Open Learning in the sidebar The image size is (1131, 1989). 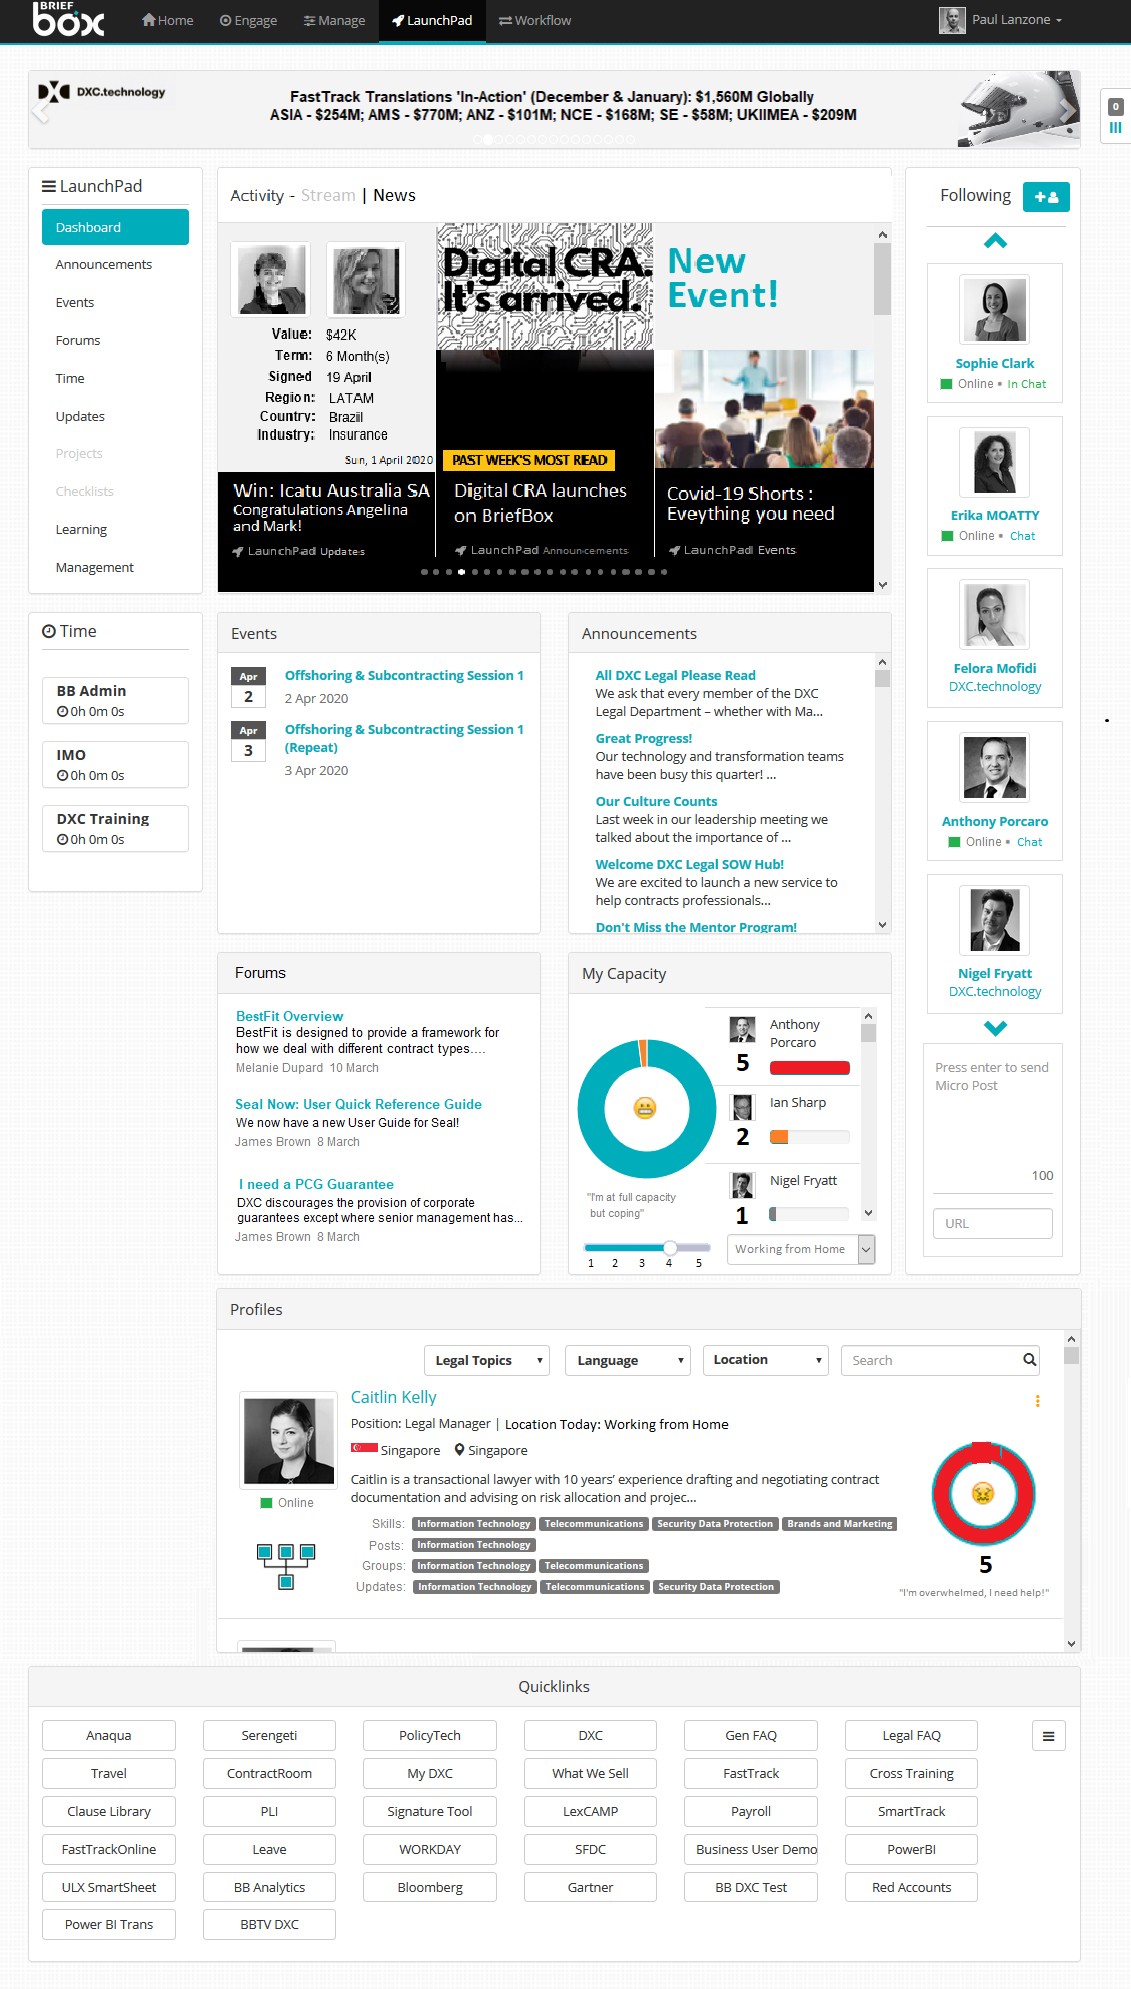click(x=81, y=530)
